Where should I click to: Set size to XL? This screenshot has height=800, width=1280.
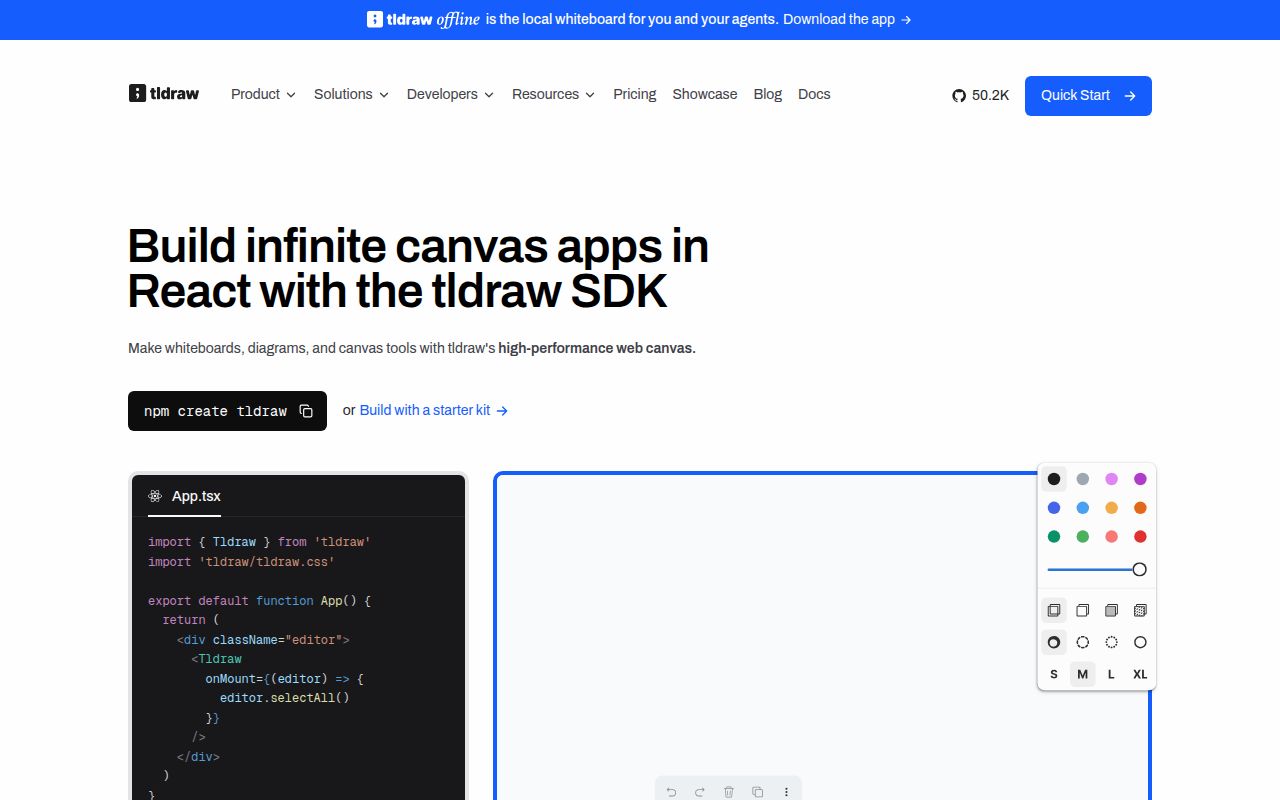point(1140,674)
